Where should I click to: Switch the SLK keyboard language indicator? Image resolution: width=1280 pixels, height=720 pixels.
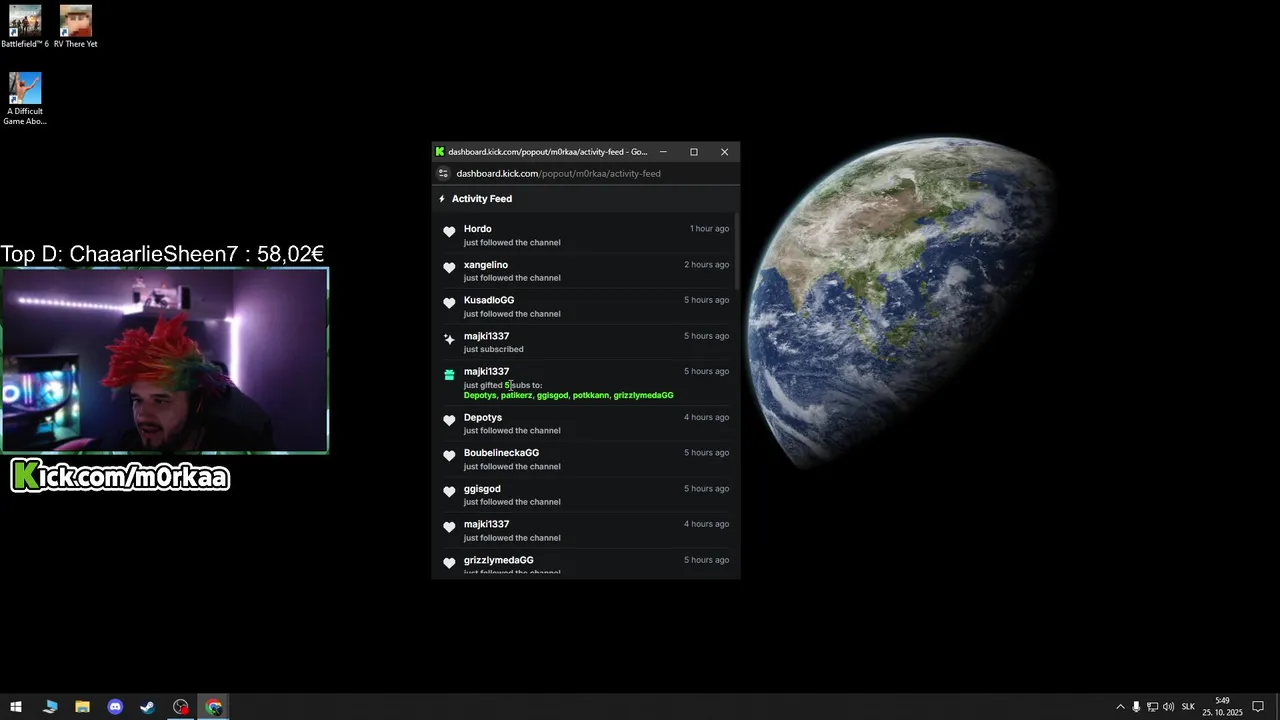[x=1188, y=707]
